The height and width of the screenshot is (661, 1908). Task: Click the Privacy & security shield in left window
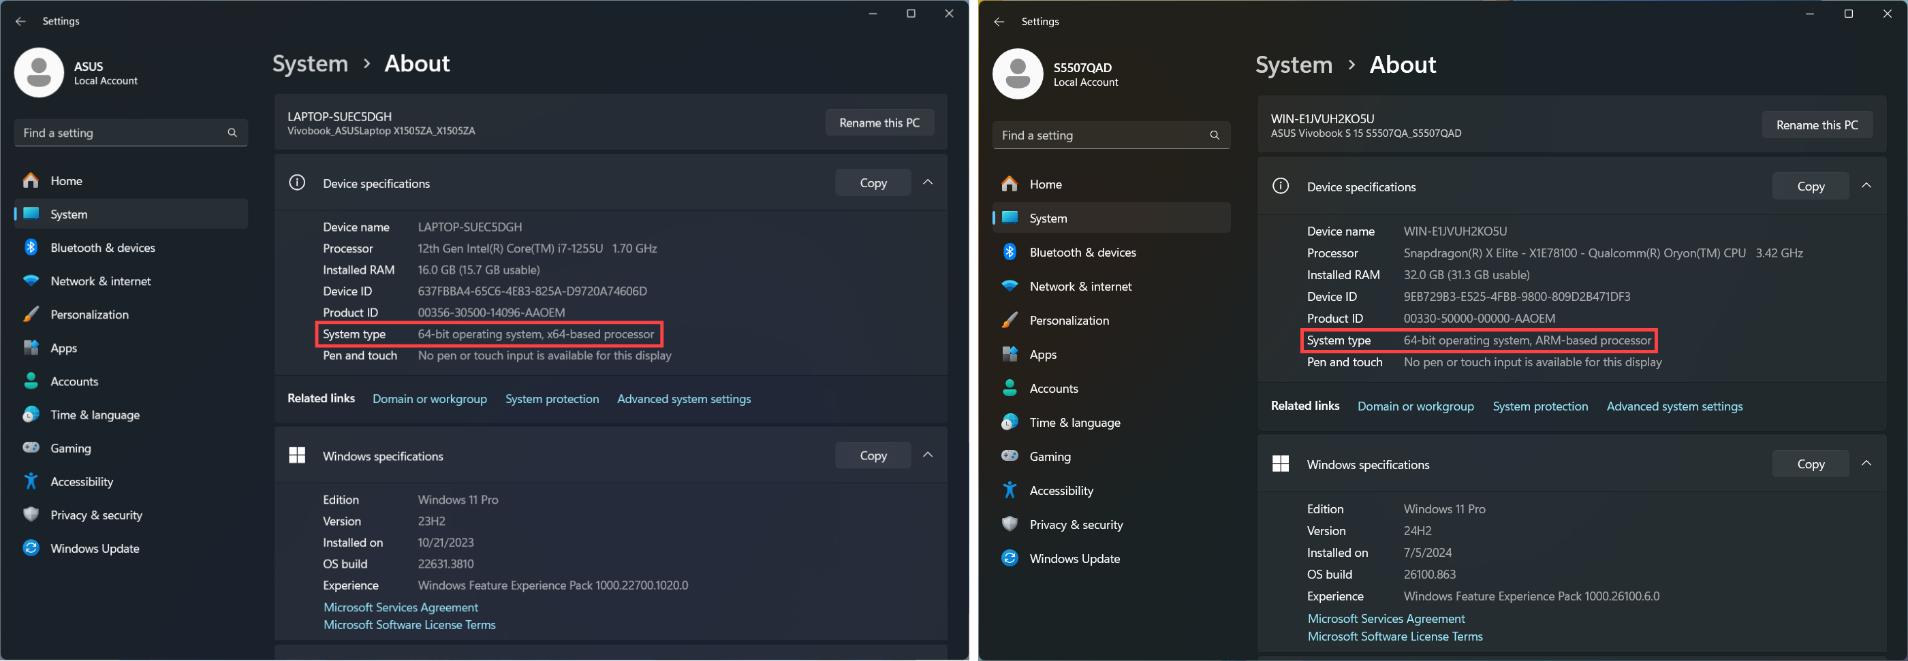coord(31,515)
